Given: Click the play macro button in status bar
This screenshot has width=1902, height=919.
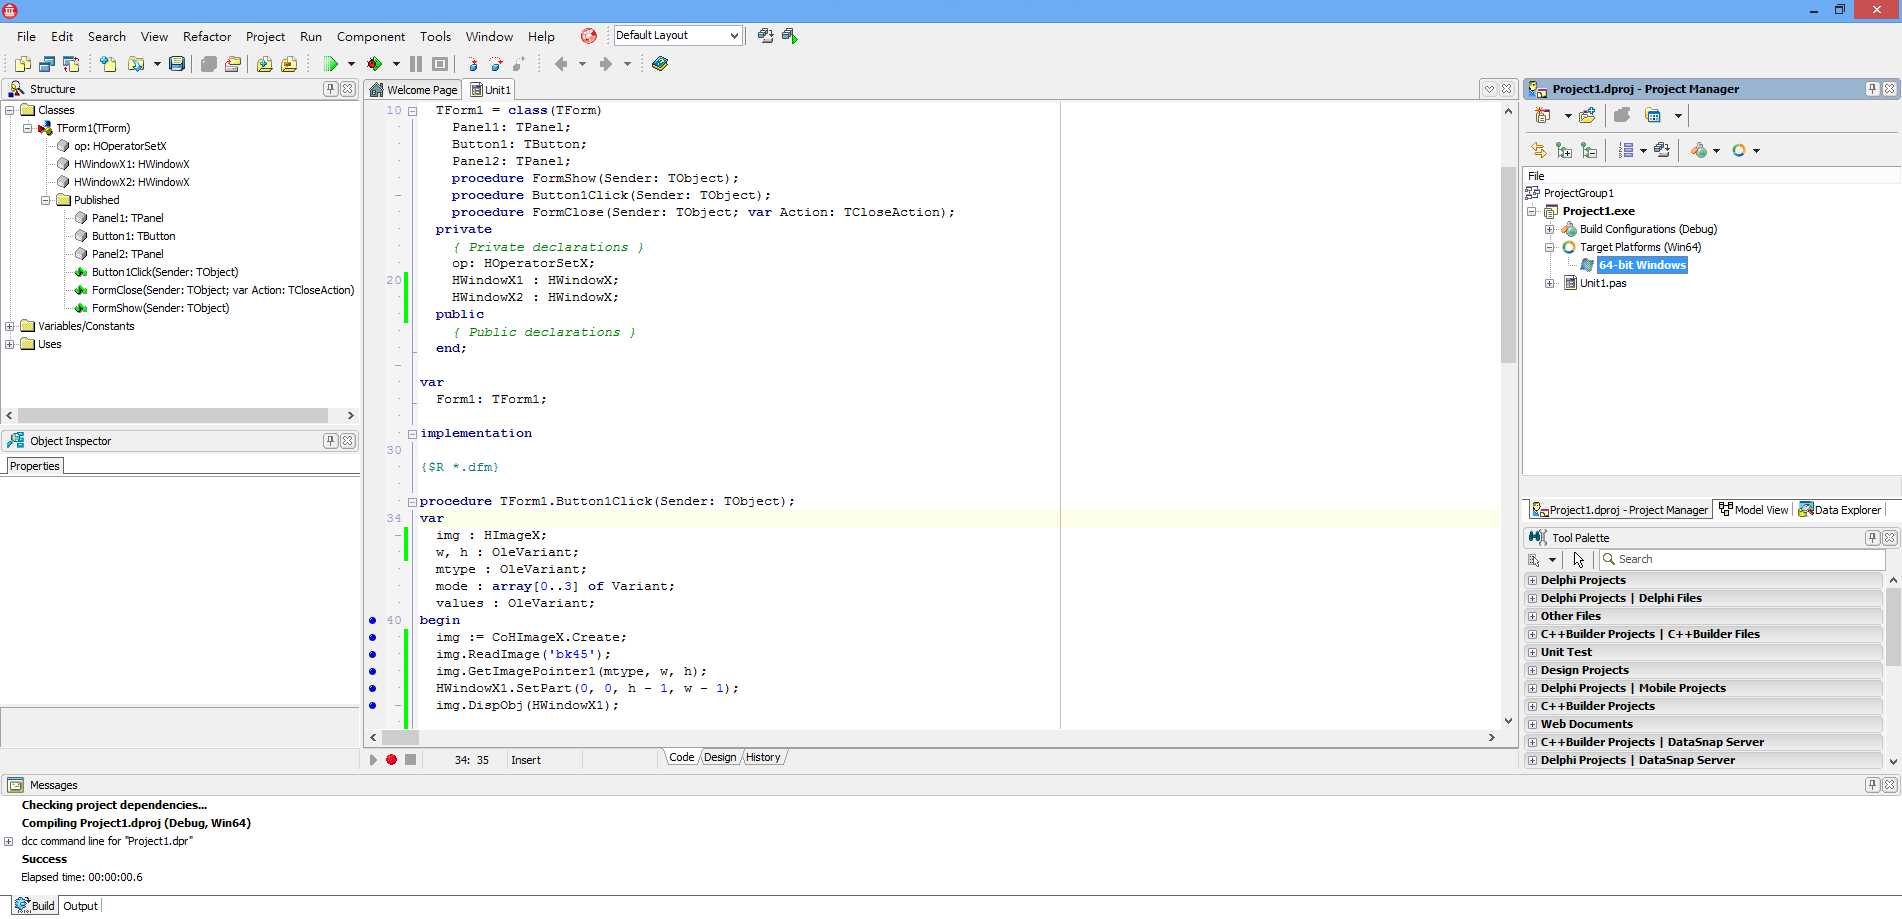Looking at the screenshot, I should coord(373,760).
